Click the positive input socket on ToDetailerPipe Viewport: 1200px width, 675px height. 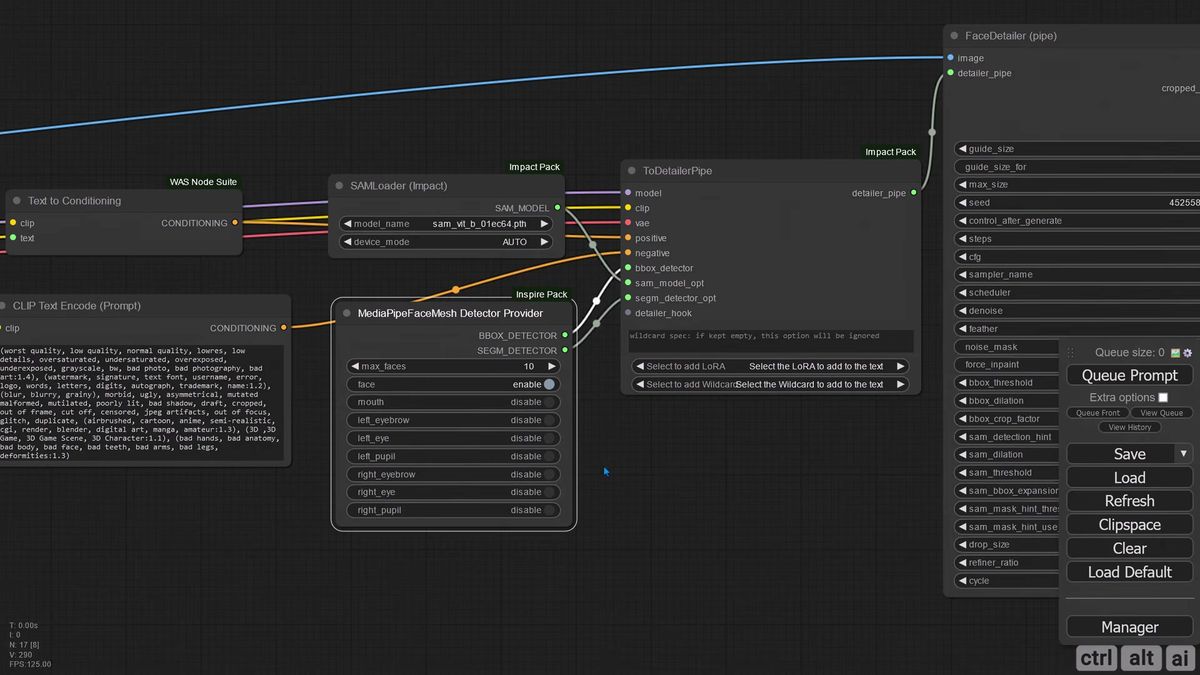click(x=628, y=238)
